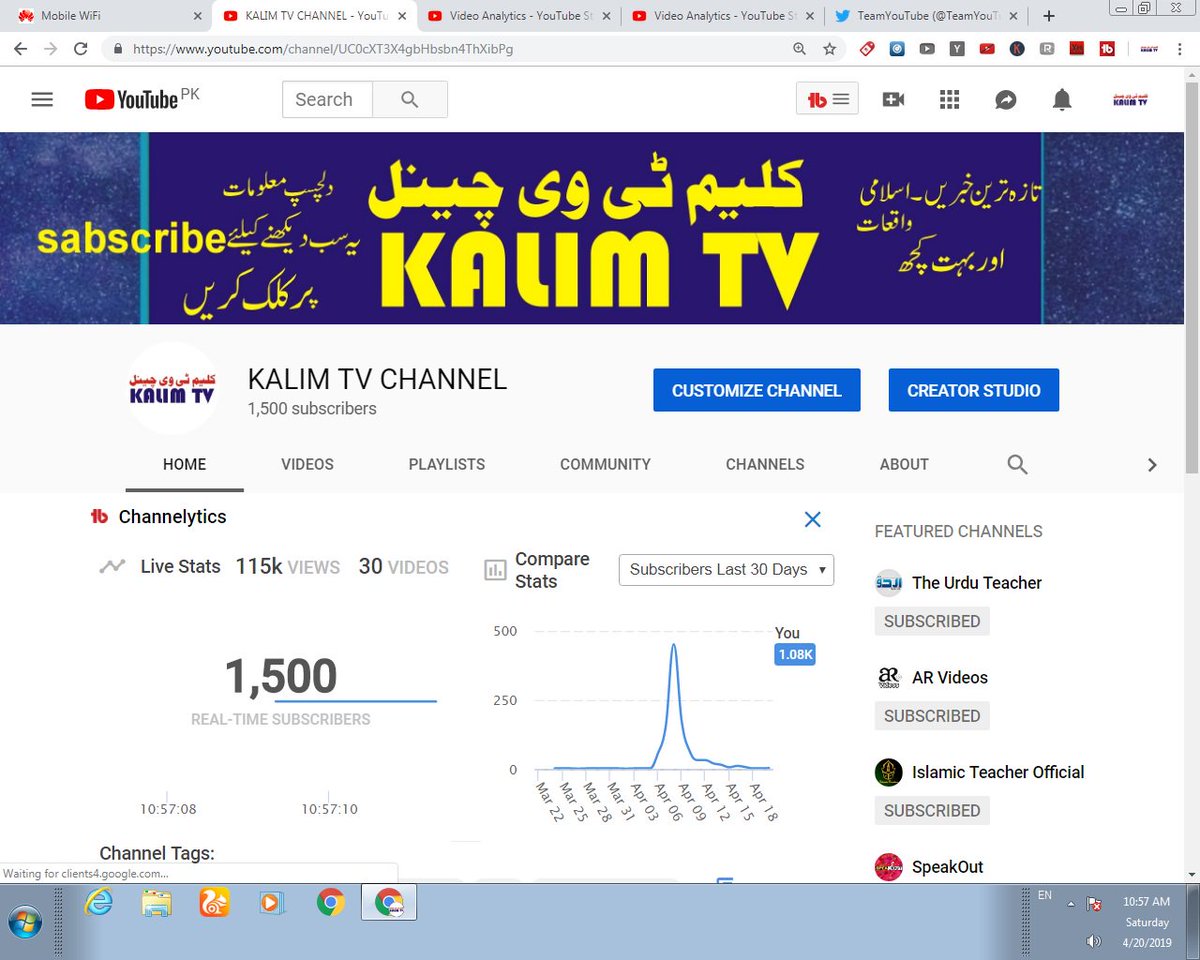Viewport: 1200px width, 960px height.
Task: Click the dark circle K extension icon
Action: tap(1018, 48)
